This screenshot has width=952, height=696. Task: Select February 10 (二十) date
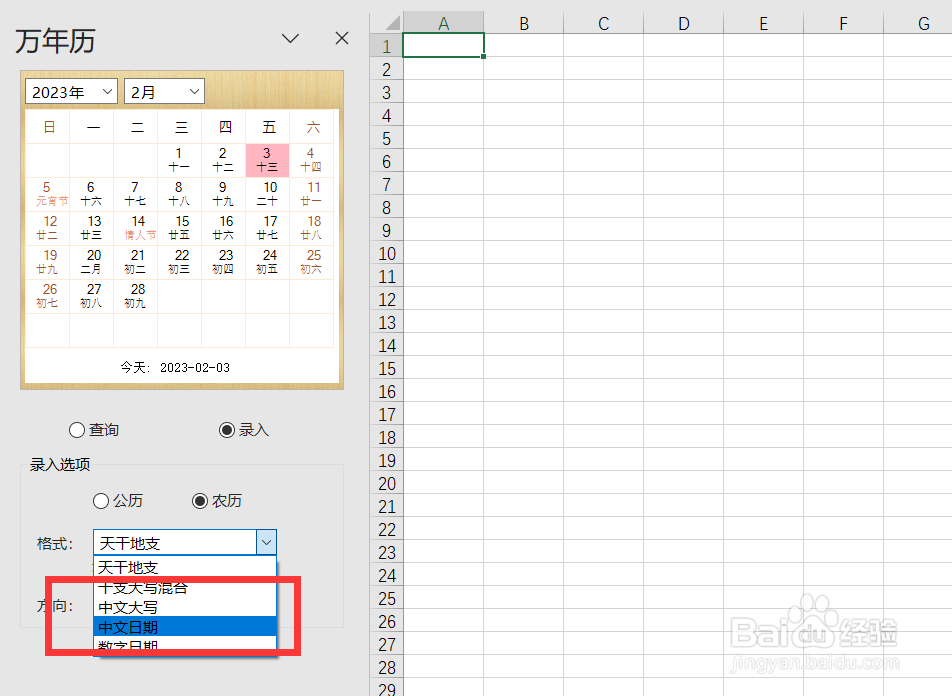267,194
